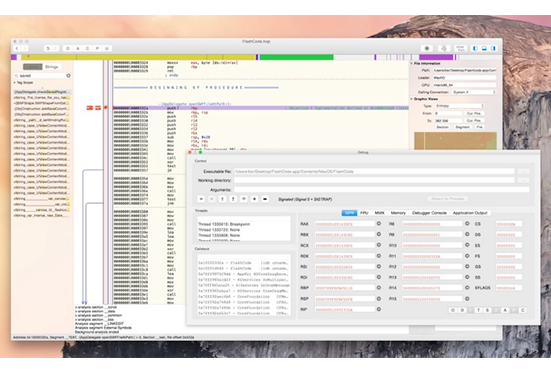
Task: Toggle the bottom log panel
Action: tap(484, 48)
